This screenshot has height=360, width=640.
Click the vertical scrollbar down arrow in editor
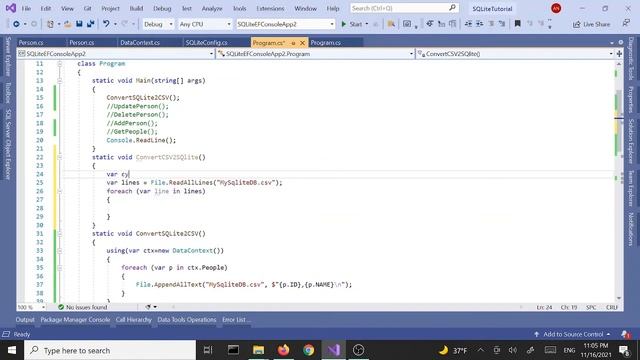[619, 298]
